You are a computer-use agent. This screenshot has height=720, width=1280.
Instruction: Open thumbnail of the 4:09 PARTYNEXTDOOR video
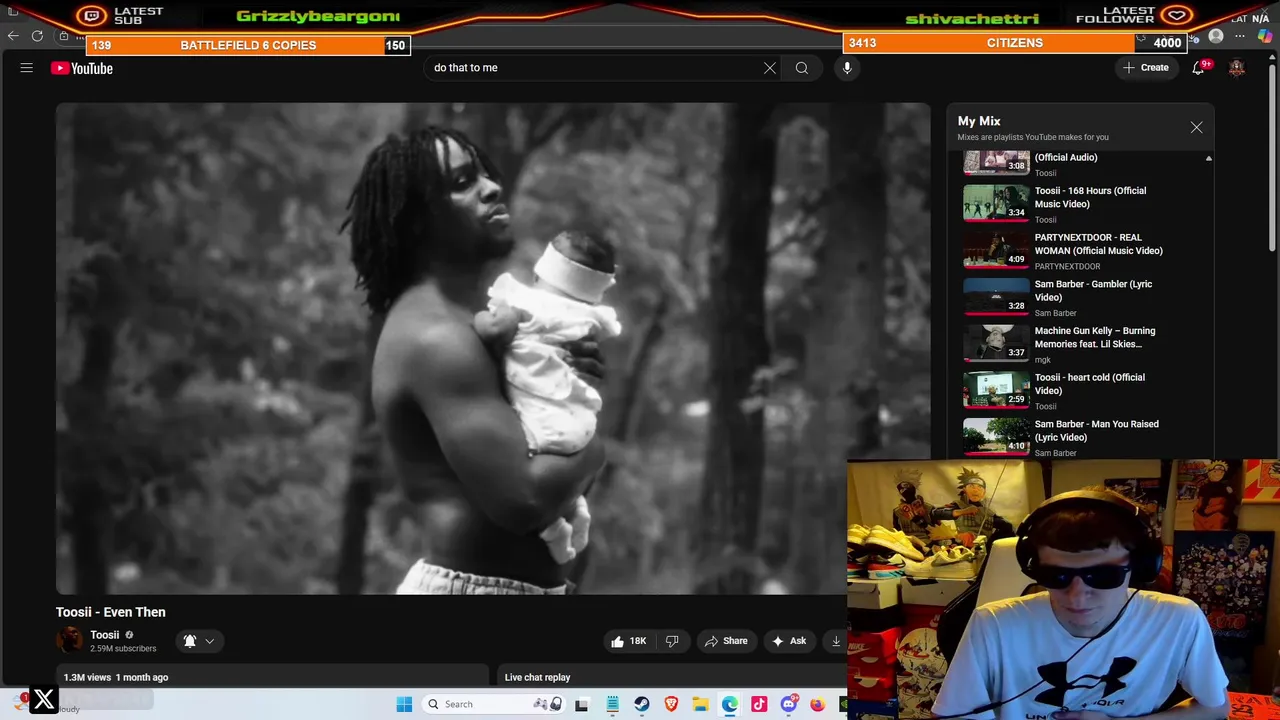pyautogui.click(x=996, y=250)
